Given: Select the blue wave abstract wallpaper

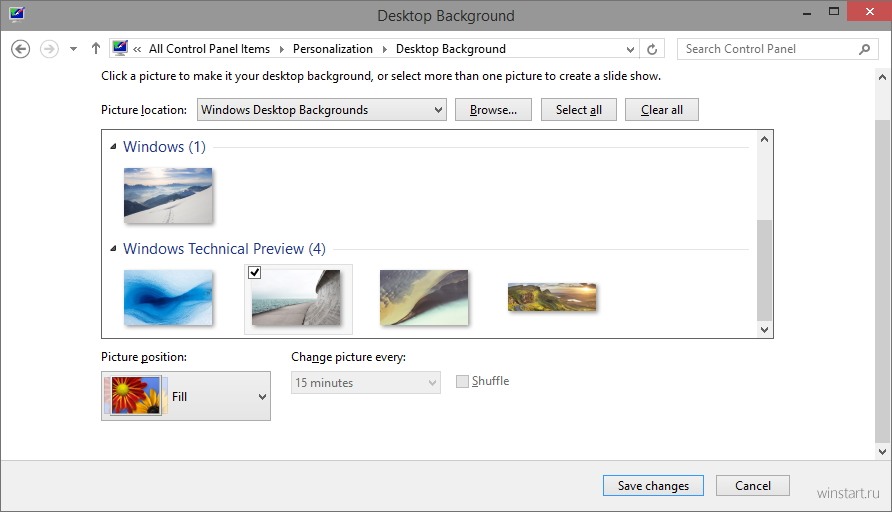Looking at the screenshot, I should 168,298.
